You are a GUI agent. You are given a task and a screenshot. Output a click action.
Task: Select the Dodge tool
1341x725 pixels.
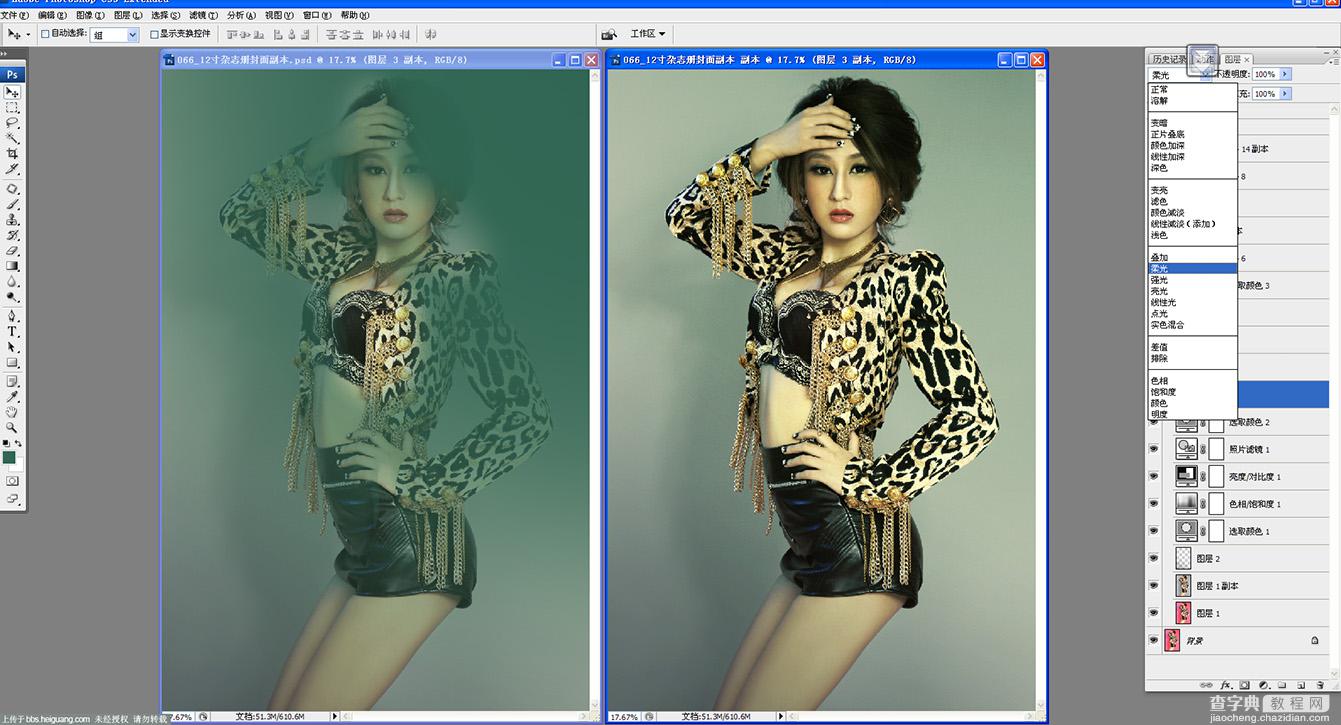[13, 297]
